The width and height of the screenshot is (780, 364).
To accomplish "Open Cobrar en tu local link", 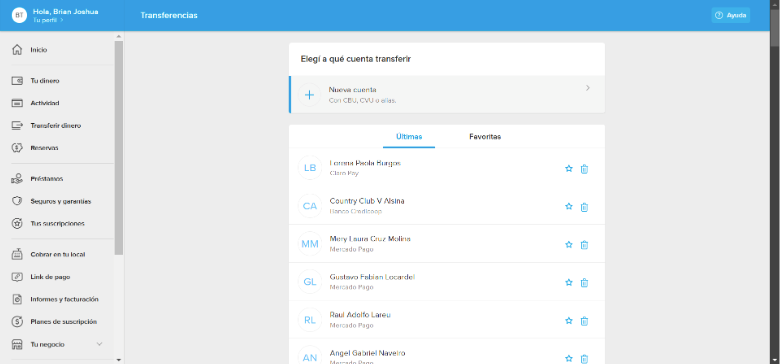I will (58, 254).
